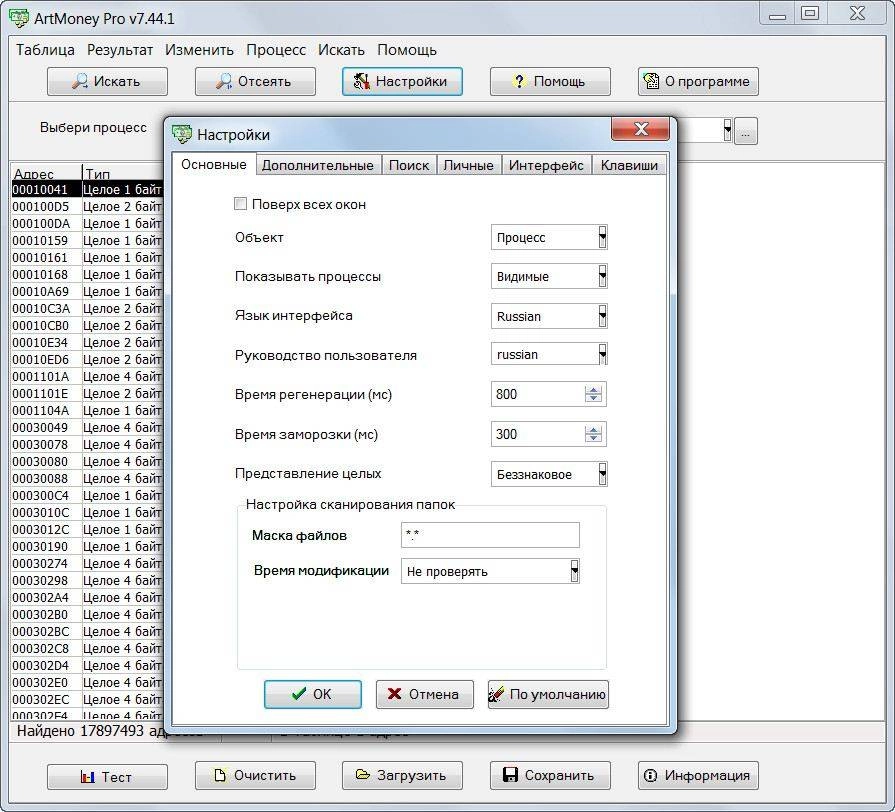Open Руководство пользователя dropdown showing russian

pos(549,354)
